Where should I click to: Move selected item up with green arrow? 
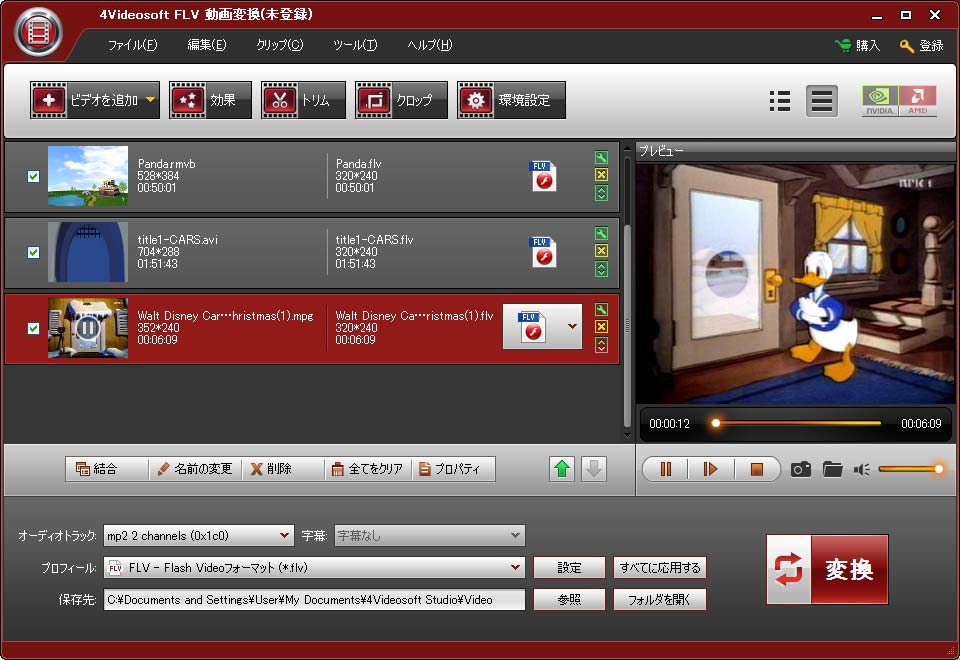(x=563, y=469)
